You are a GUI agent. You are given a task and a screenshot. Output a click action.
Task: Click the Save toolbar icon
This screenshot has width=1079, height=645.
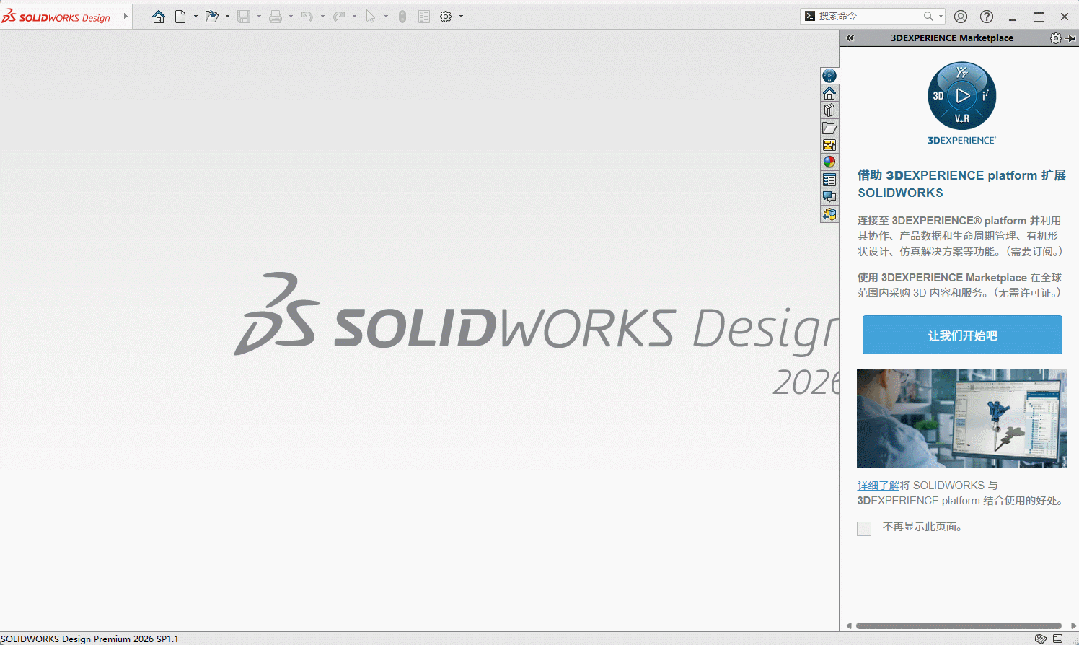[x=244, y=17]
